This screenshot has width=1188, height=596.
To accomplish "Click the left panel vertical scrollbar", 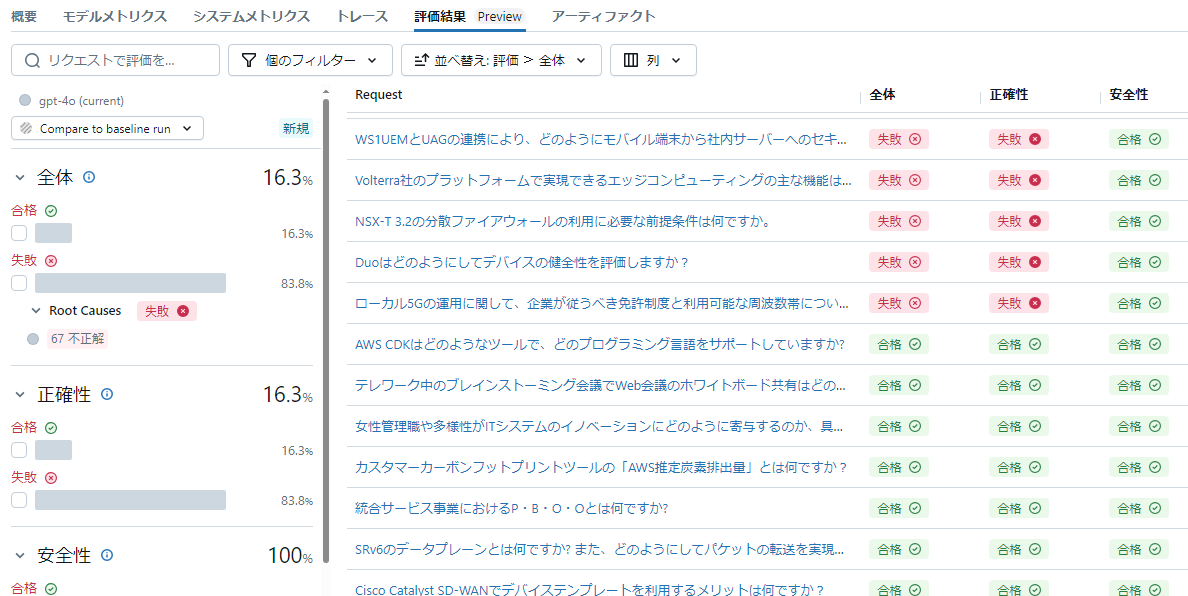I will coord(327,331).
